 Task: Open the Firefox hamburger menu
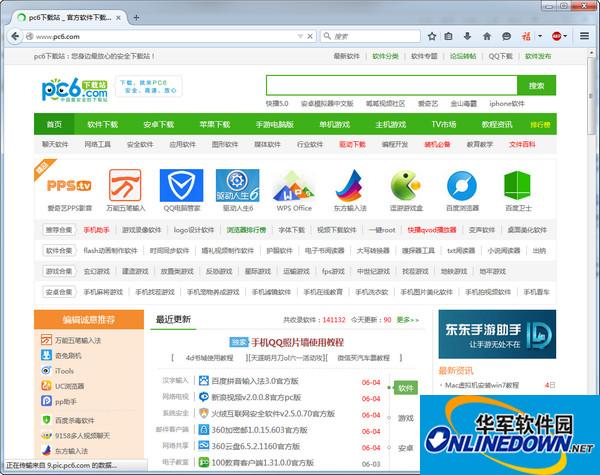tap(584, 36)
